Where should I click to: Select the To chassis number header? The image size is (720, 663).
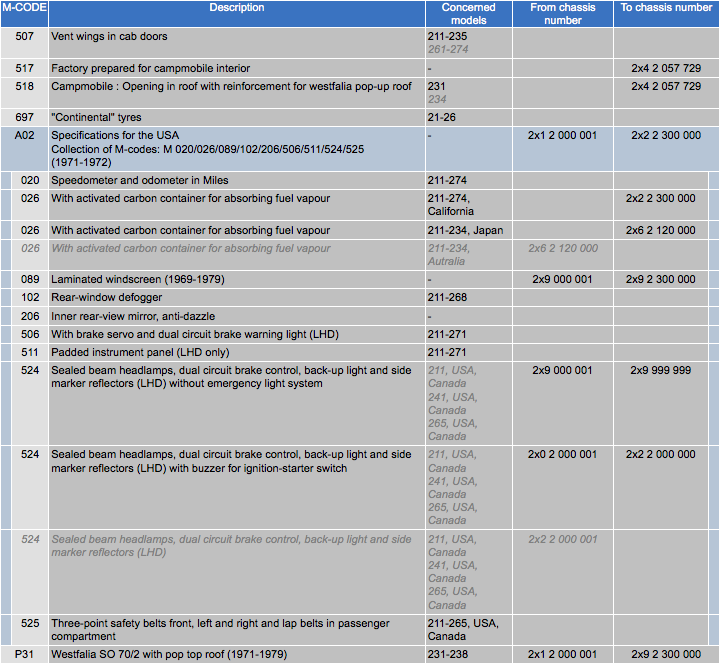(666, 8)
